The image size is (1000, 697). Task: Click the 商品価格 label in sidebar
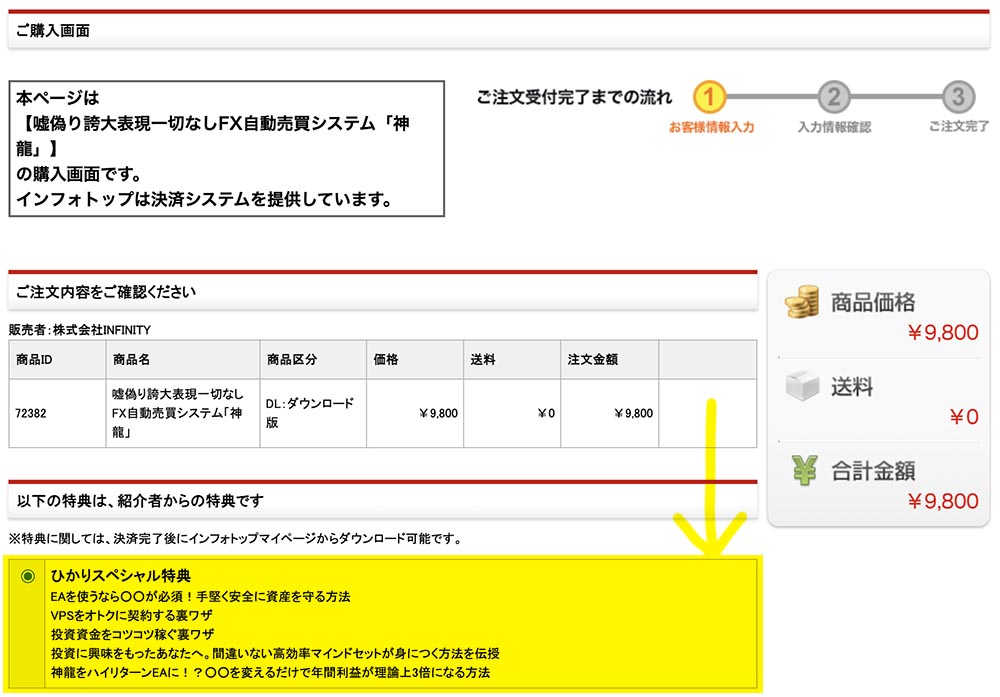click(873, 302)
